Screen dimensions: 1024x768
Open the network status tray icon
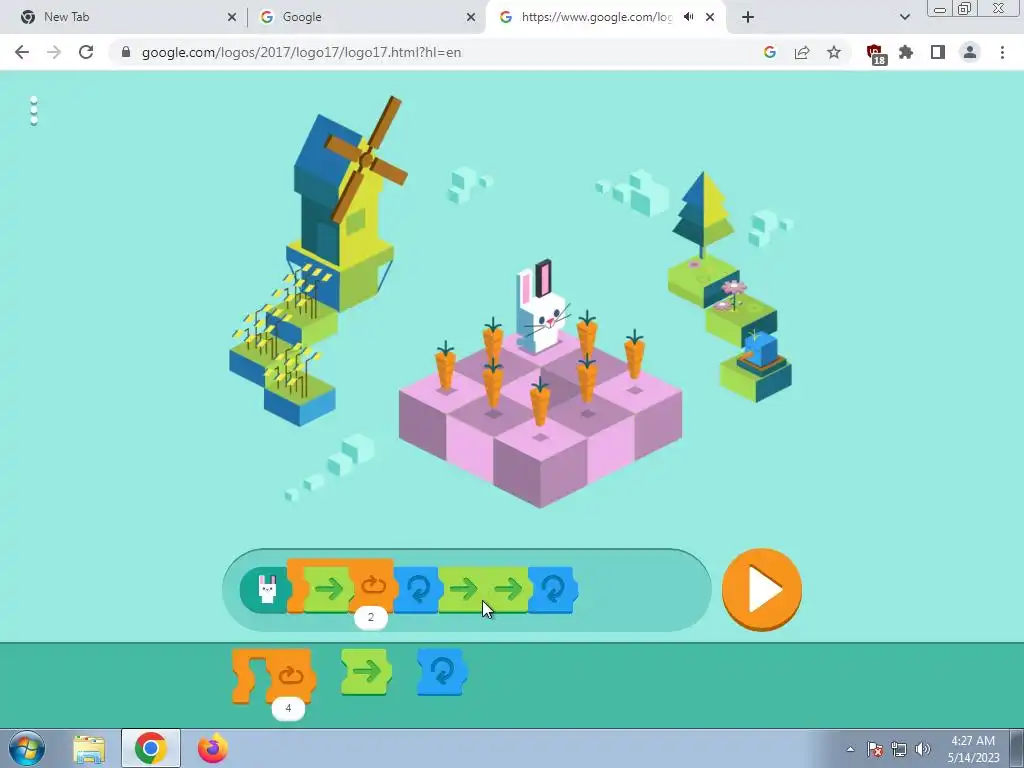(899, 749)
